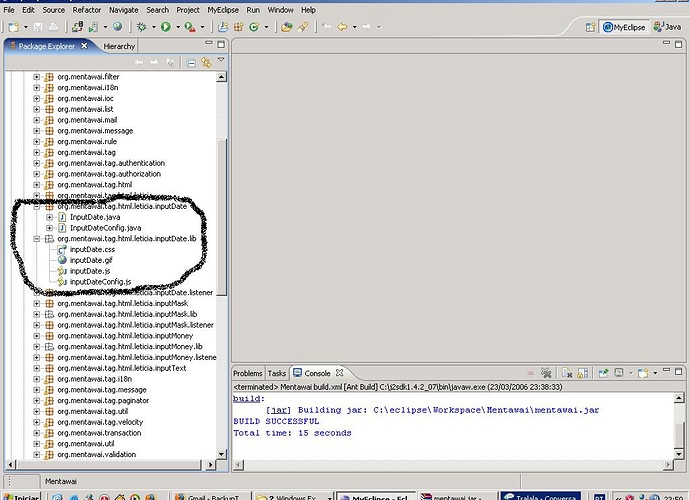Click the Debug bug icon
This screenshot has width=690, height=500.
coord(141,27)
